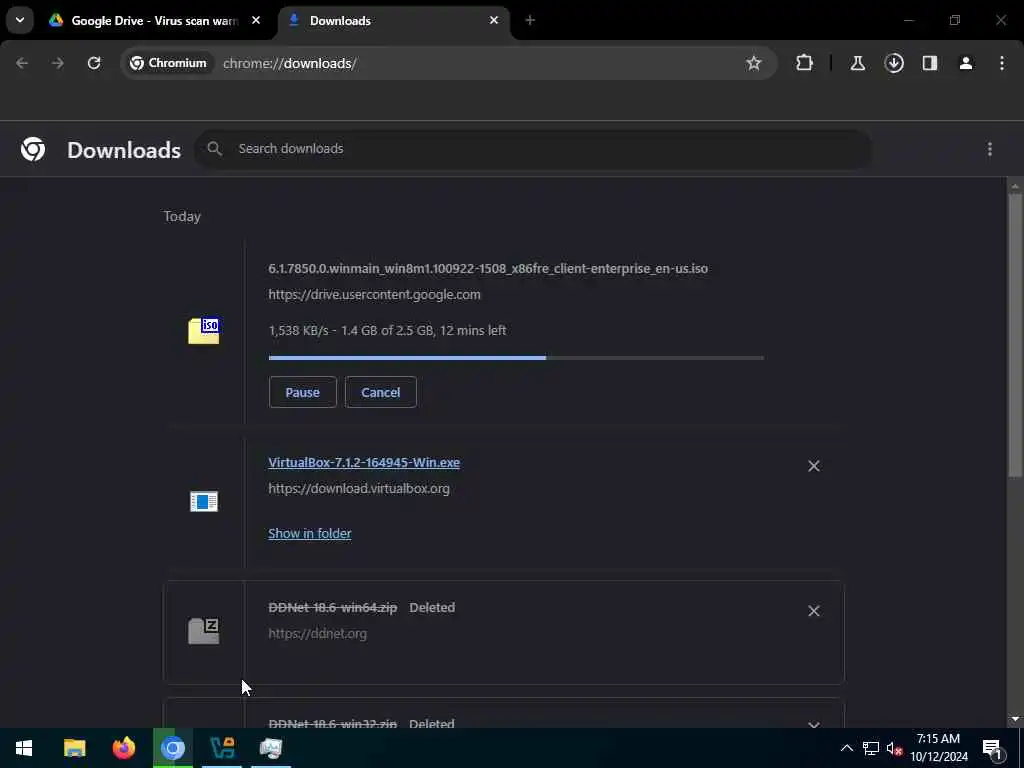Screen dimensions: 1024x768
Task: Open the Downloads page more actions menu
Action: coord(990,150)
